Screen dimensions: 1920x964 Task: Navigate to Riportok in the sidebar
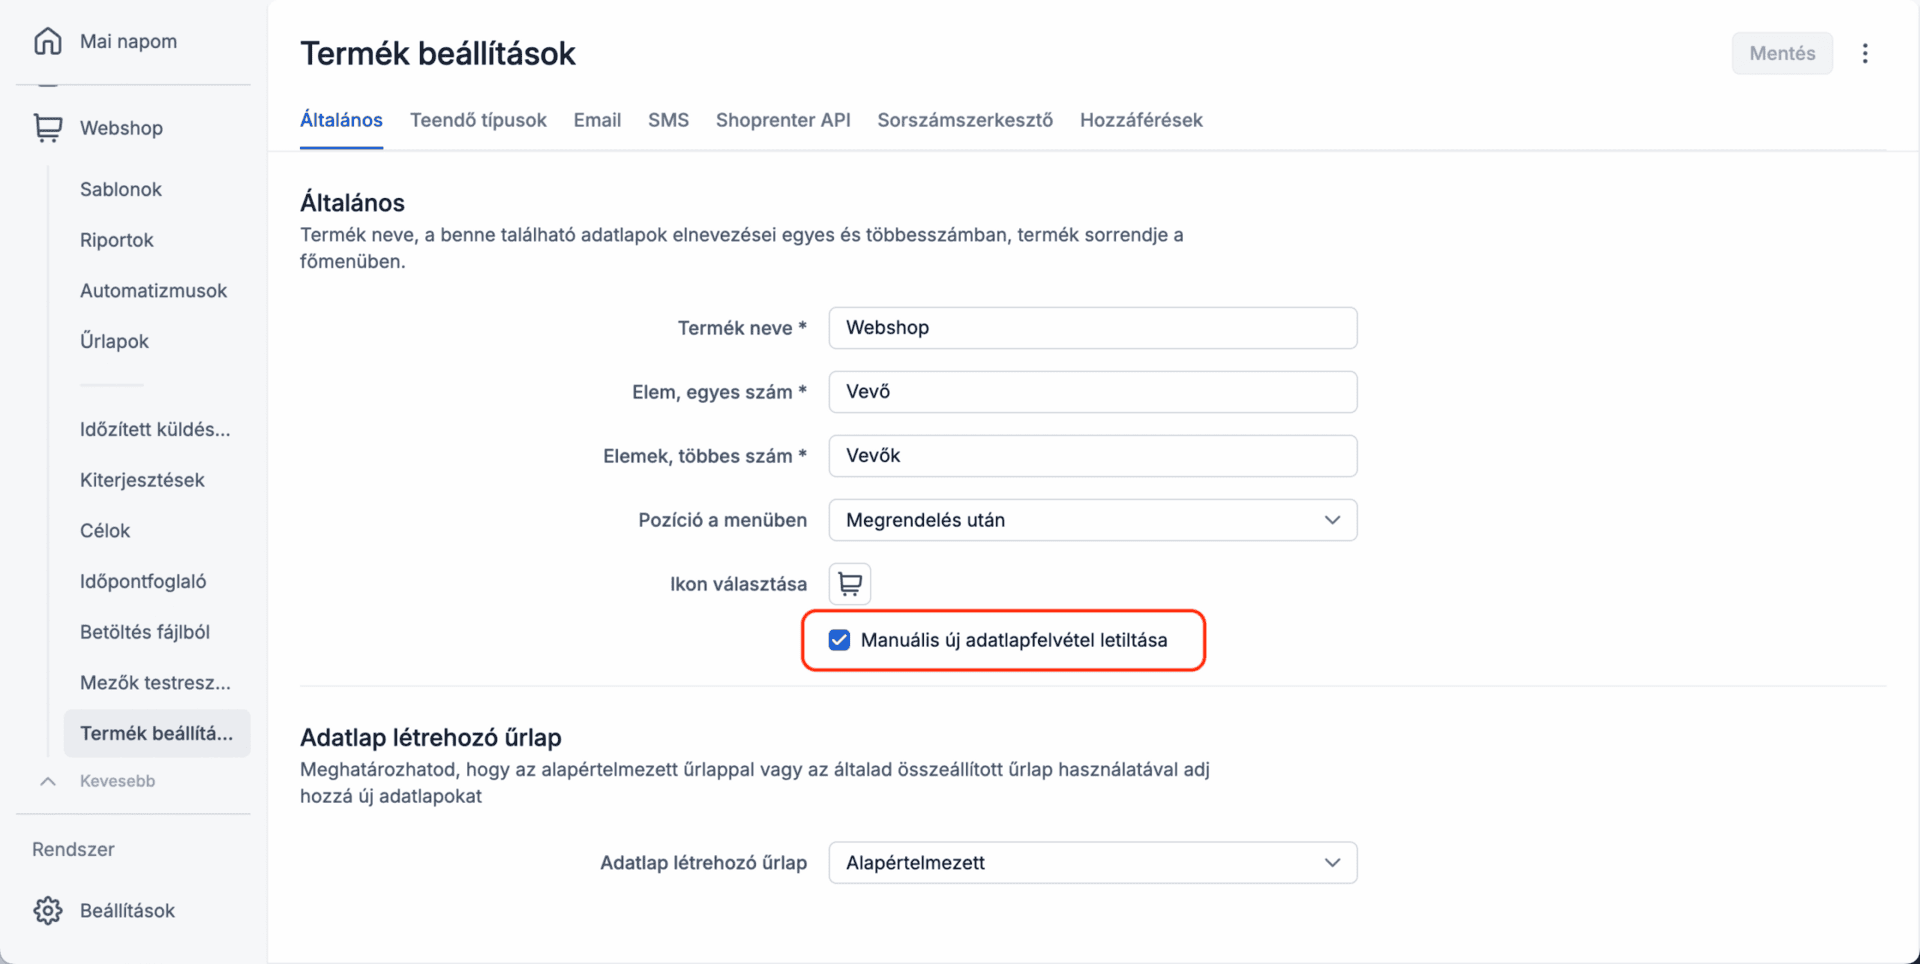click(x=117, y=240)
